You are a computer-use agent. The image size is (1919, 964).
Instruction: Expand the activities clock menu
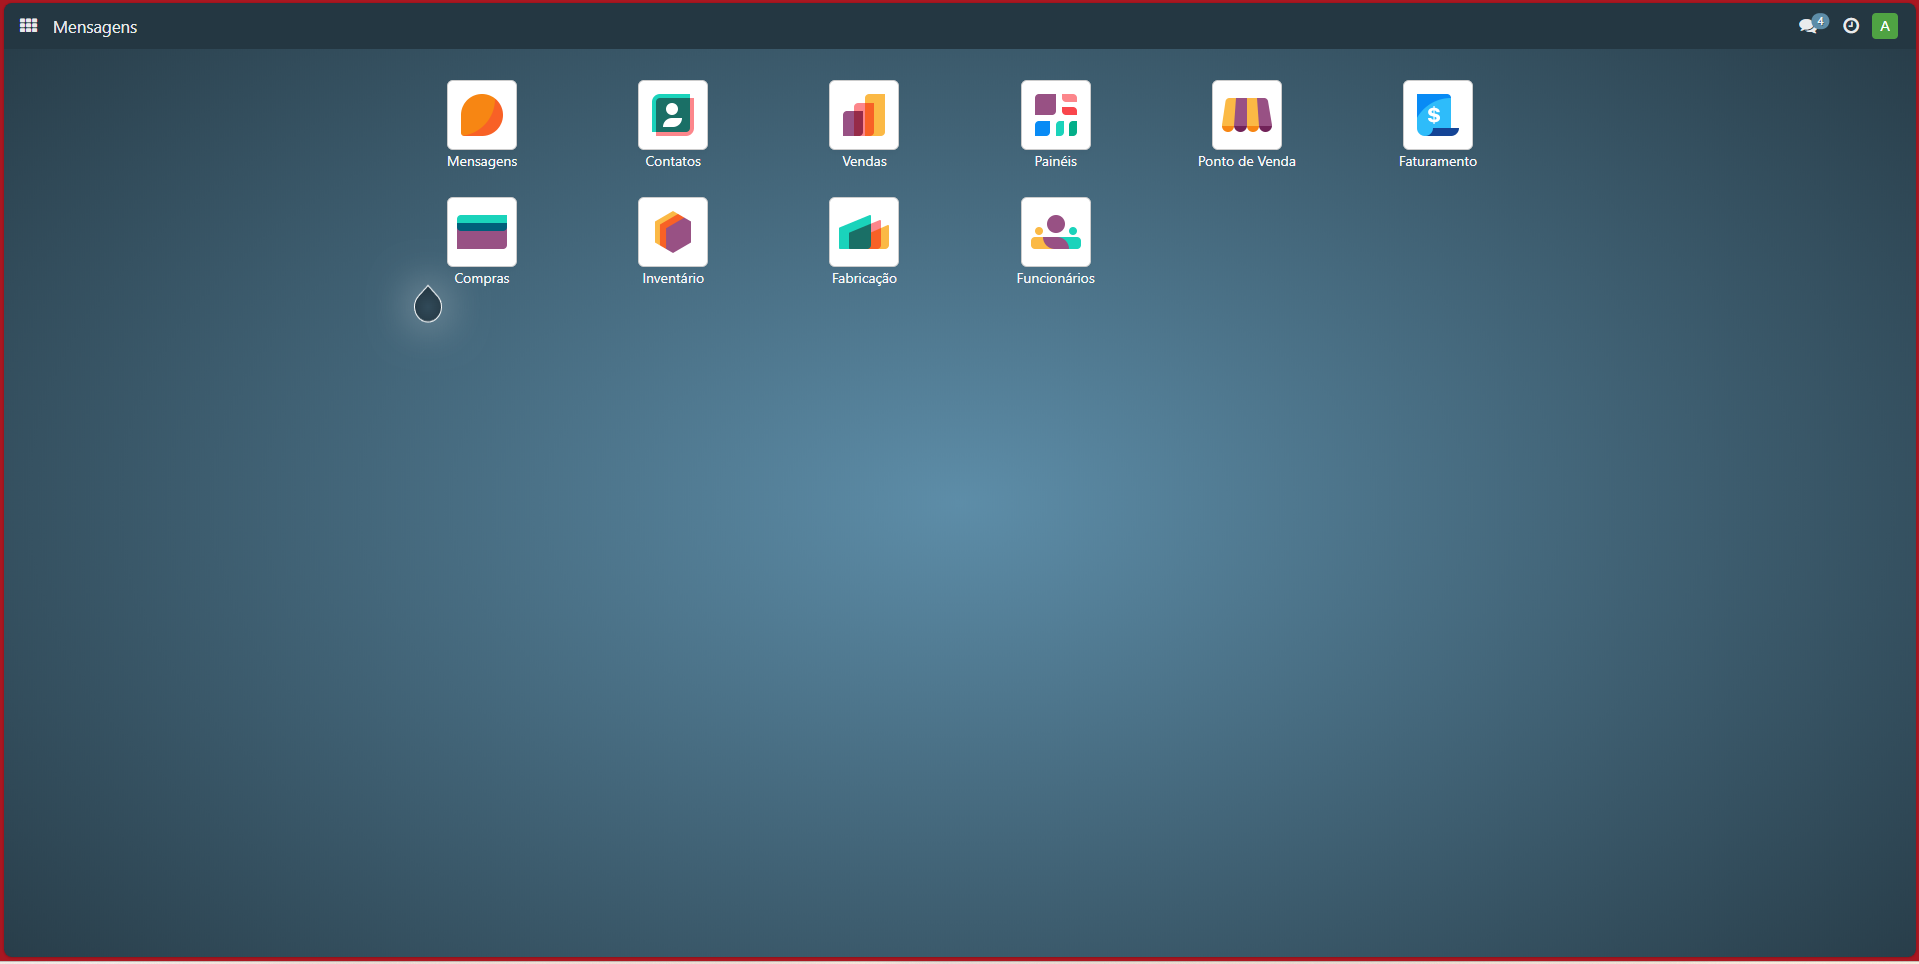point(1851,26)
